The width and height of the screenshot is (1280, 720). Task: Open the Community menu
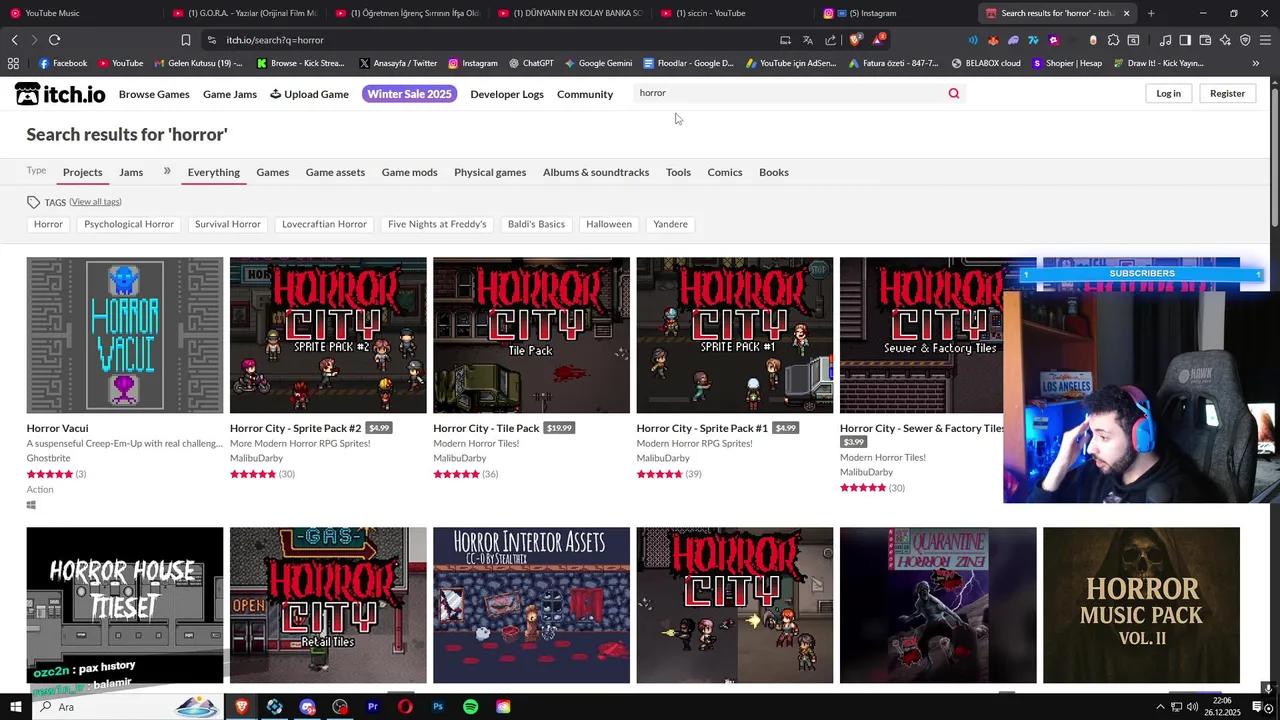585,94
